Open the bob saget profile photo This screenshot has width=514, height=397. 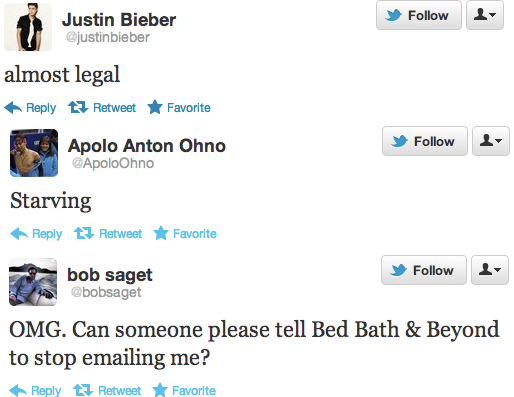coord(33,282)
